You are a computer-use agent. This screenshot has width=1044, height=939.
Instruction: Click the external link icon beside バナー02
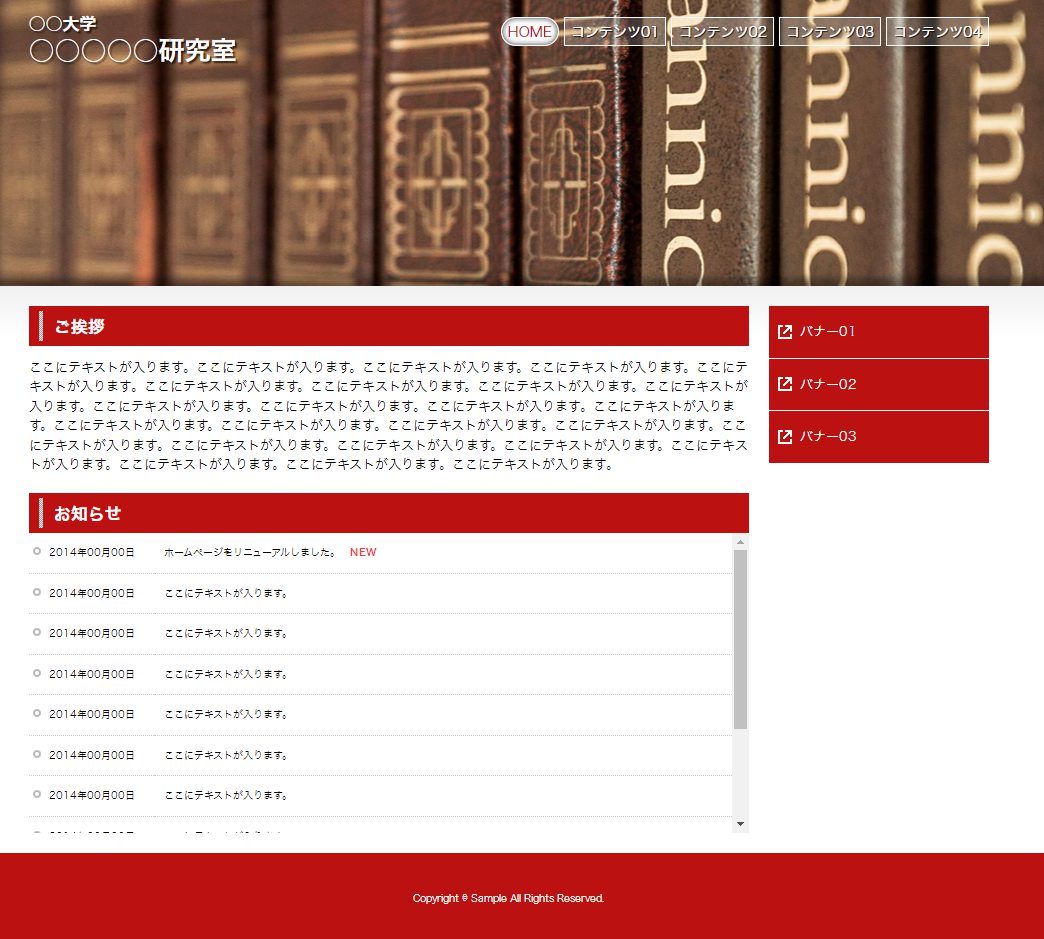tap(785, 384)
